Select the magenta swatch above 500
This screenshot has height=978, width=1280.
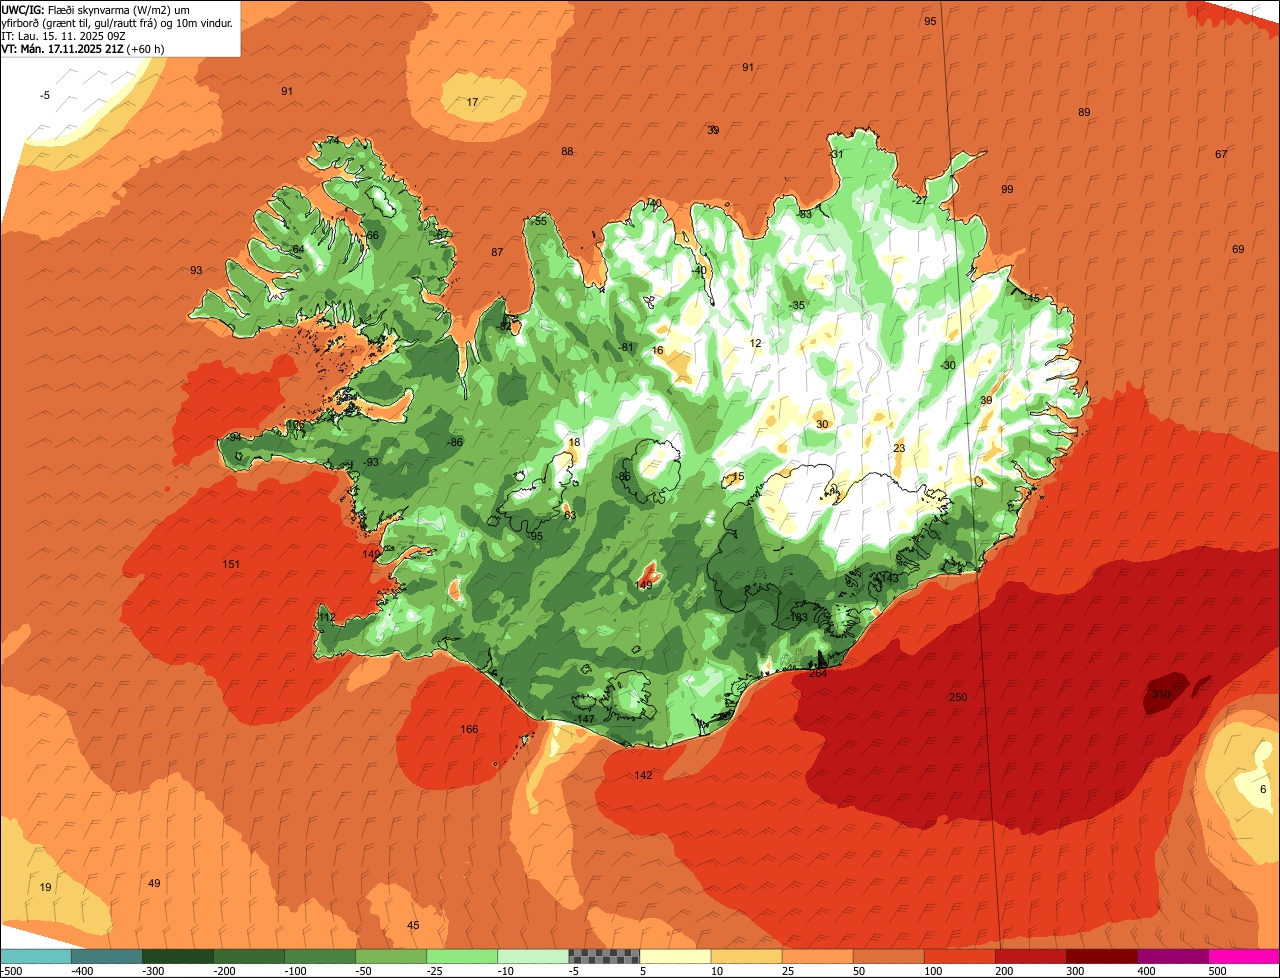[x=1243, y=956]
